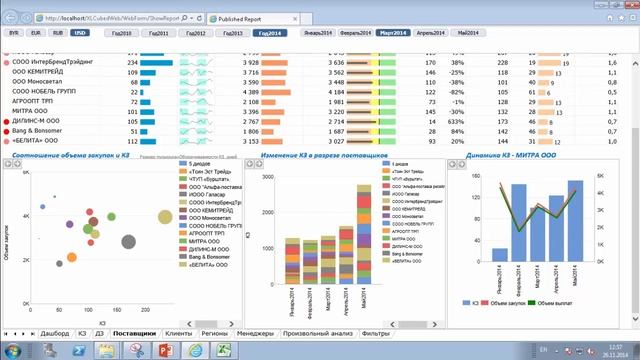Open PowerShell from the taskbar

(78, 351)
